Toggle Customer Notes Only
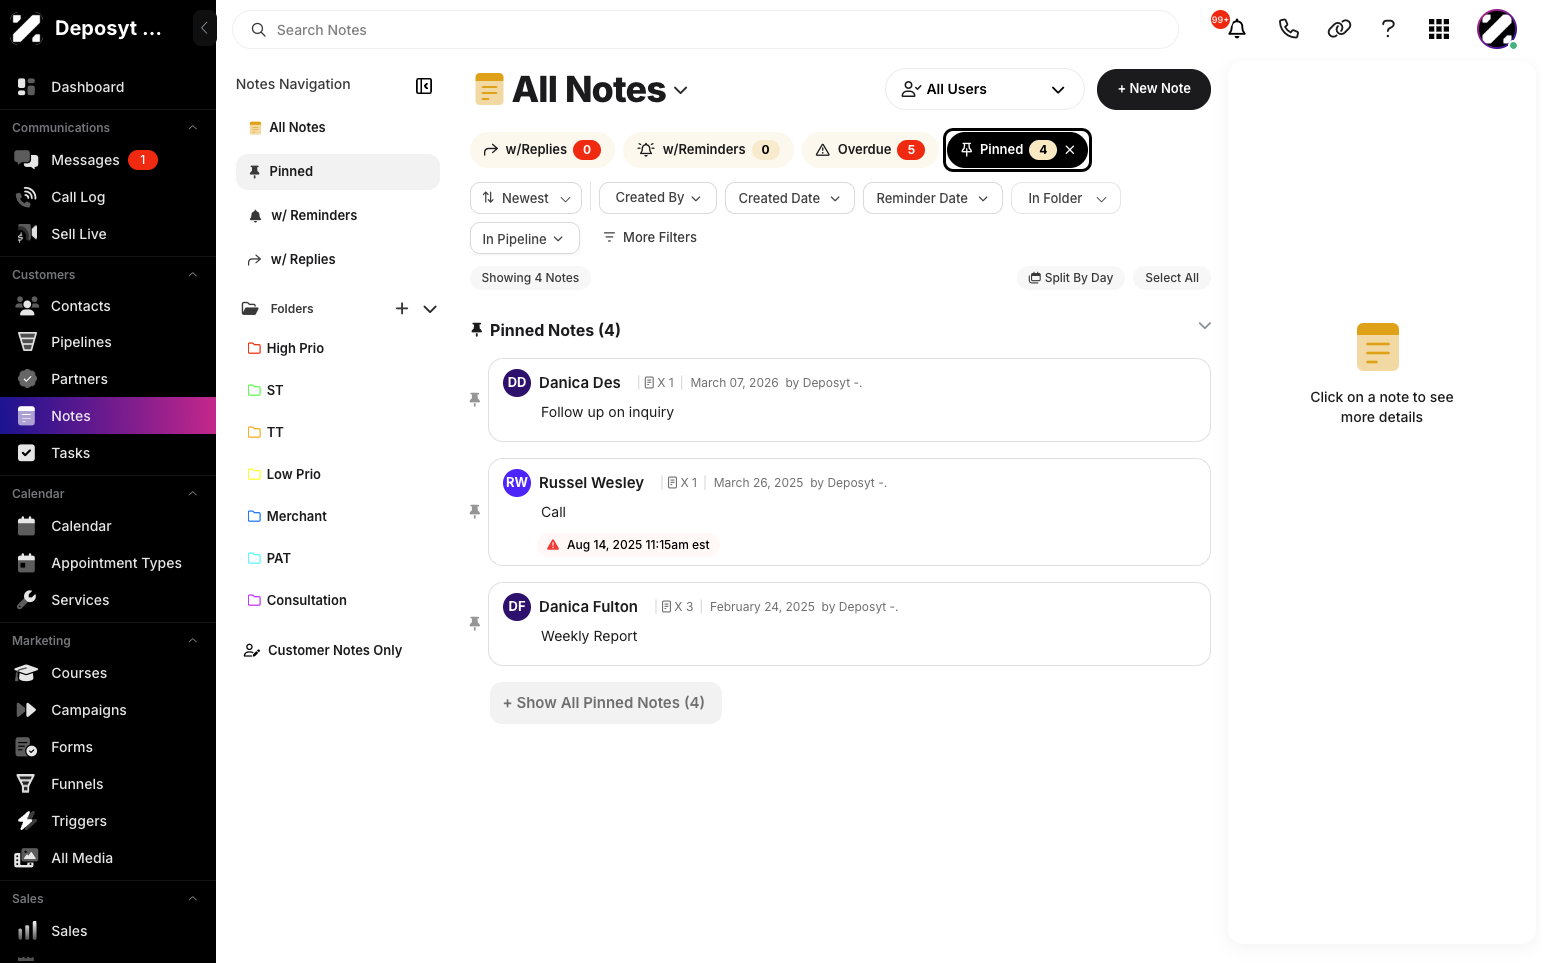This screenshot has height=963, width=1541. click(x=323, y=650)
